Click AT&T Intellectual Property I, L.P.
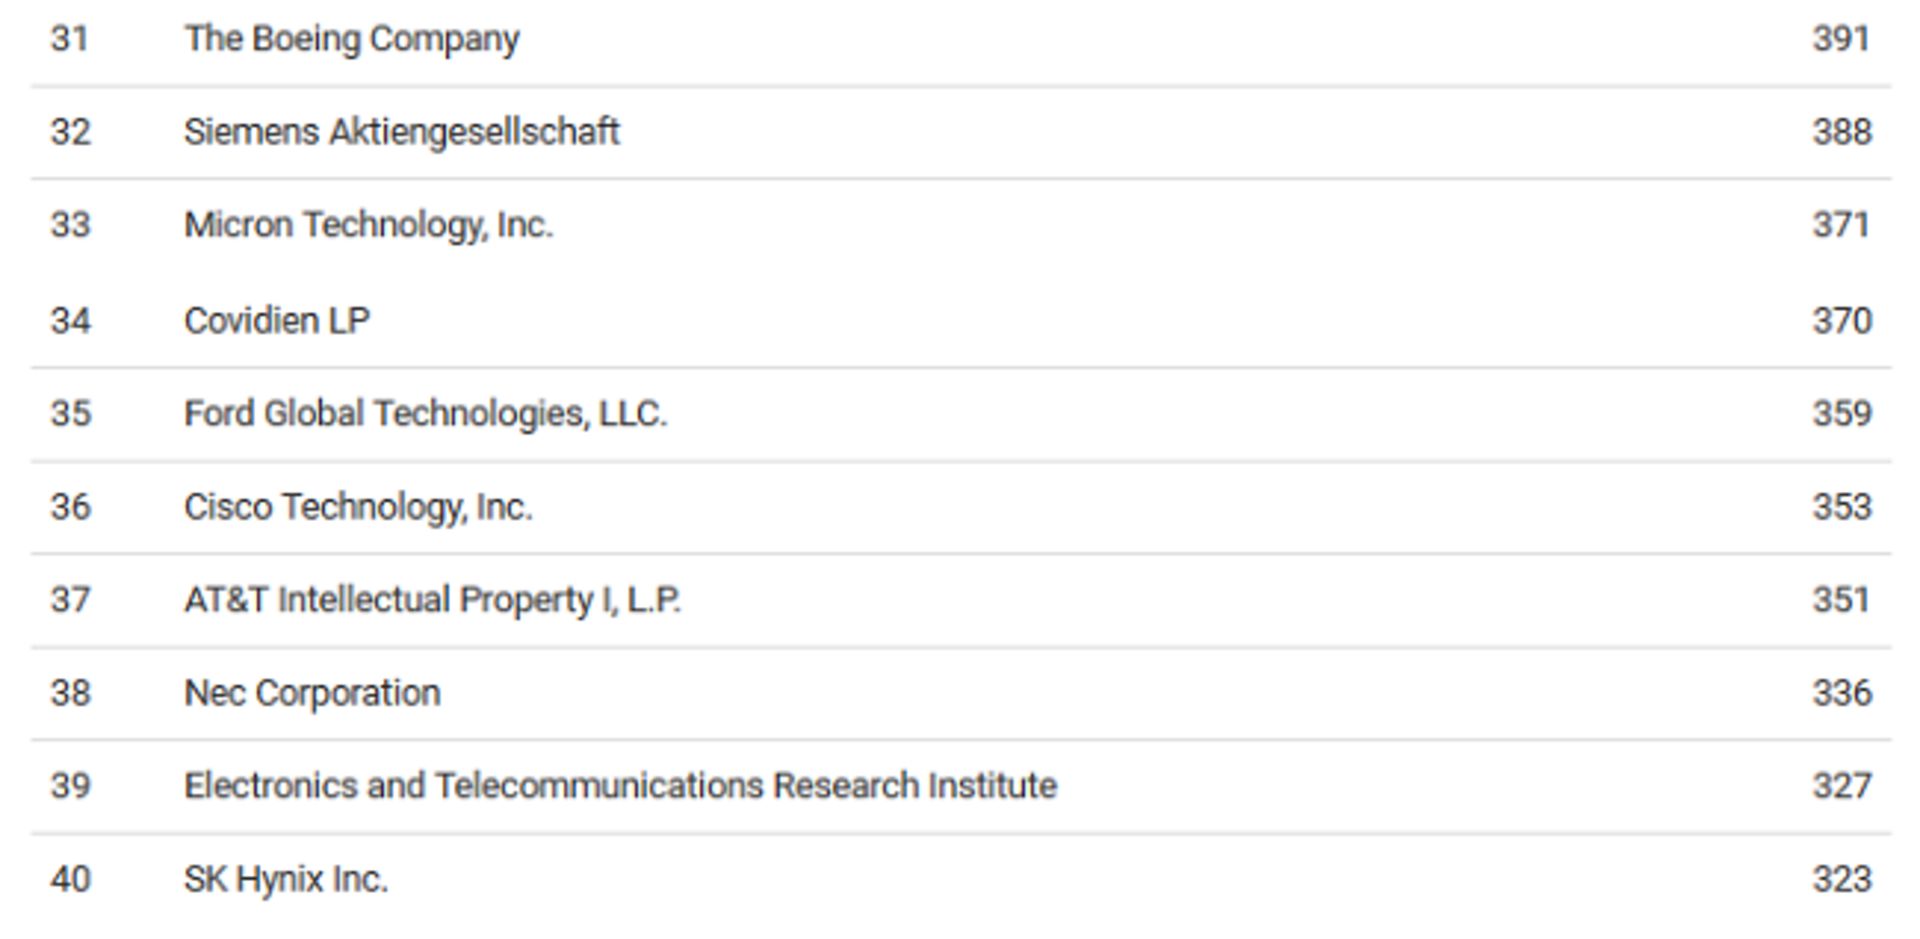This screenshot has width=1920, height=939. tap(432, 600)
